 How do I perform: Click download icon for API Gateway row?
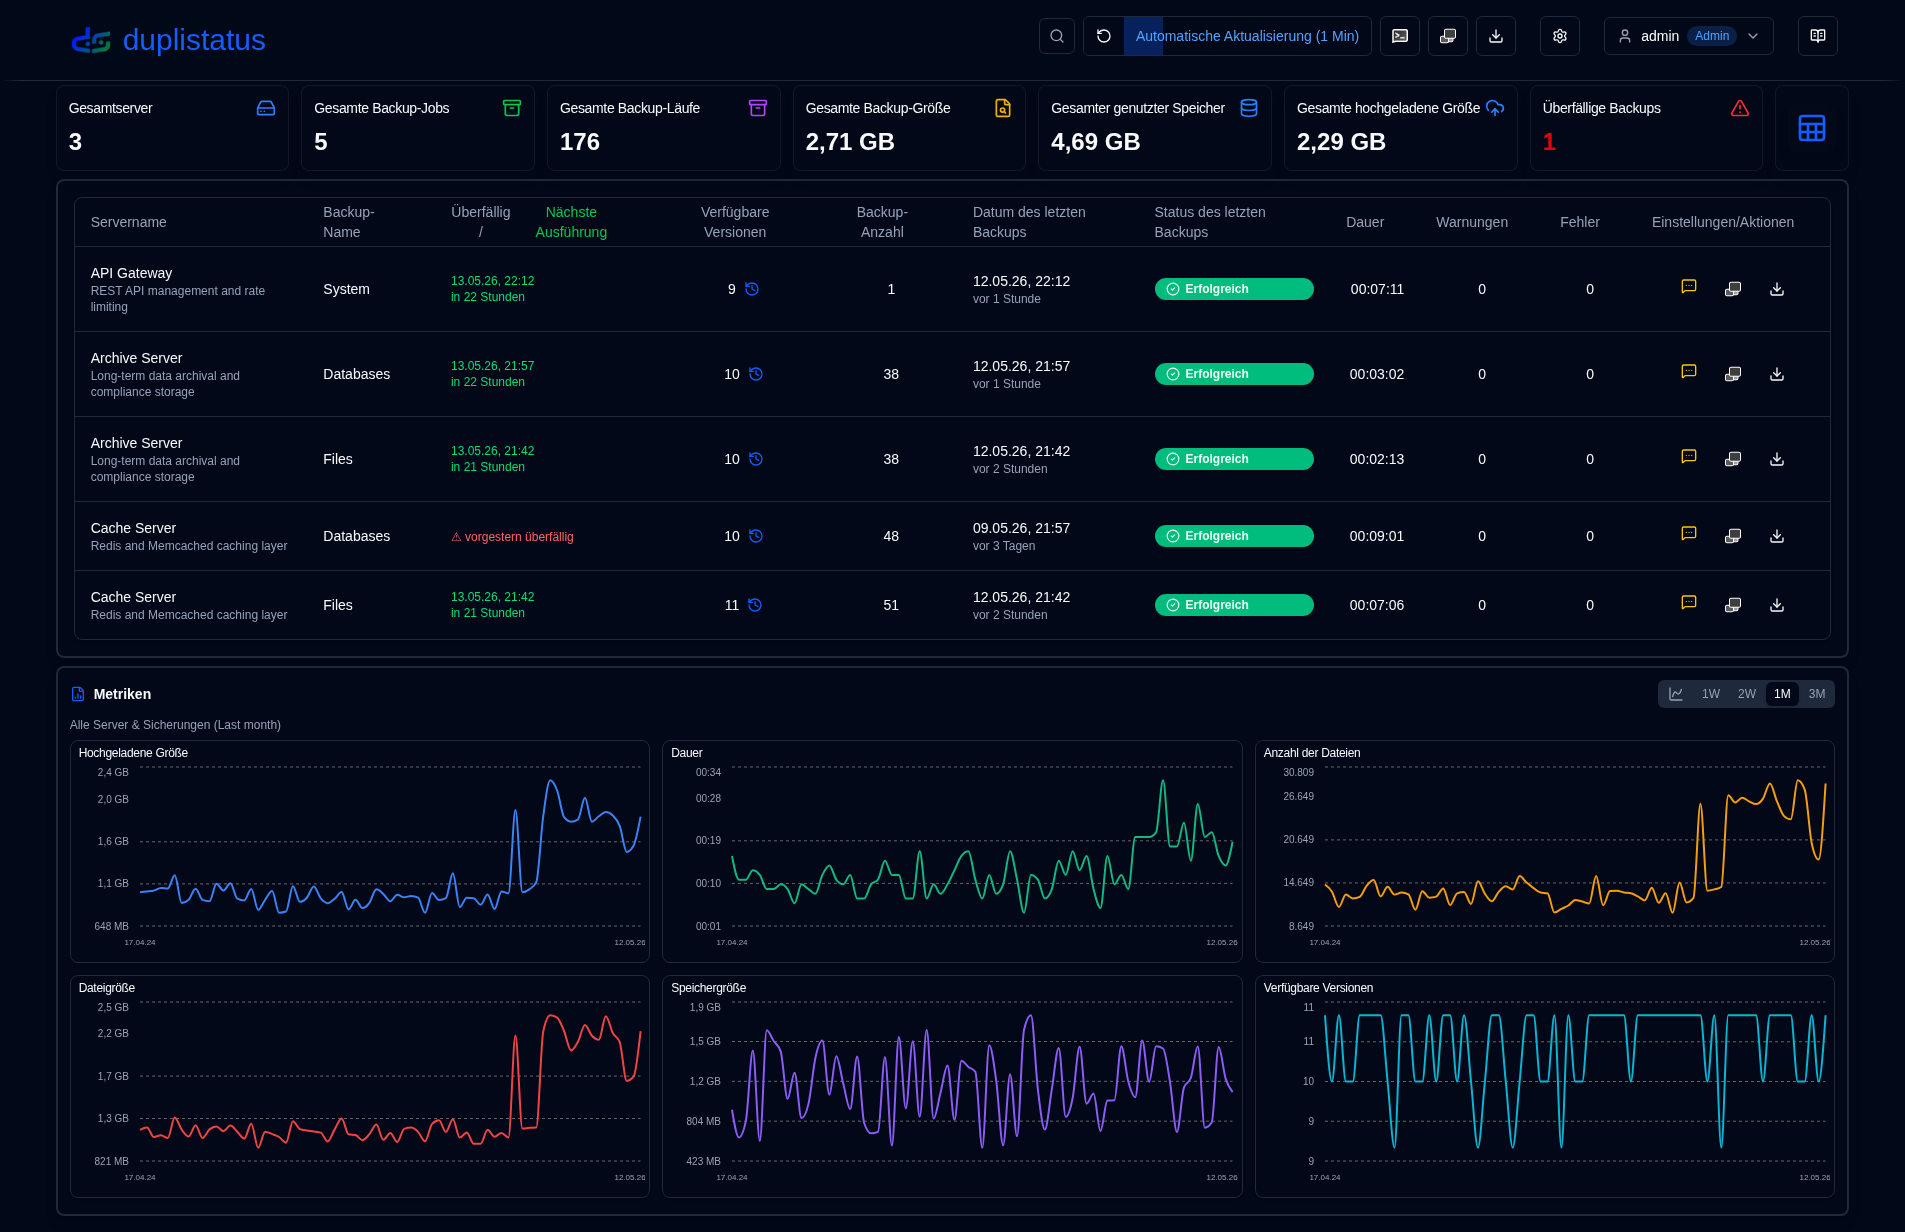point(1777,289)
